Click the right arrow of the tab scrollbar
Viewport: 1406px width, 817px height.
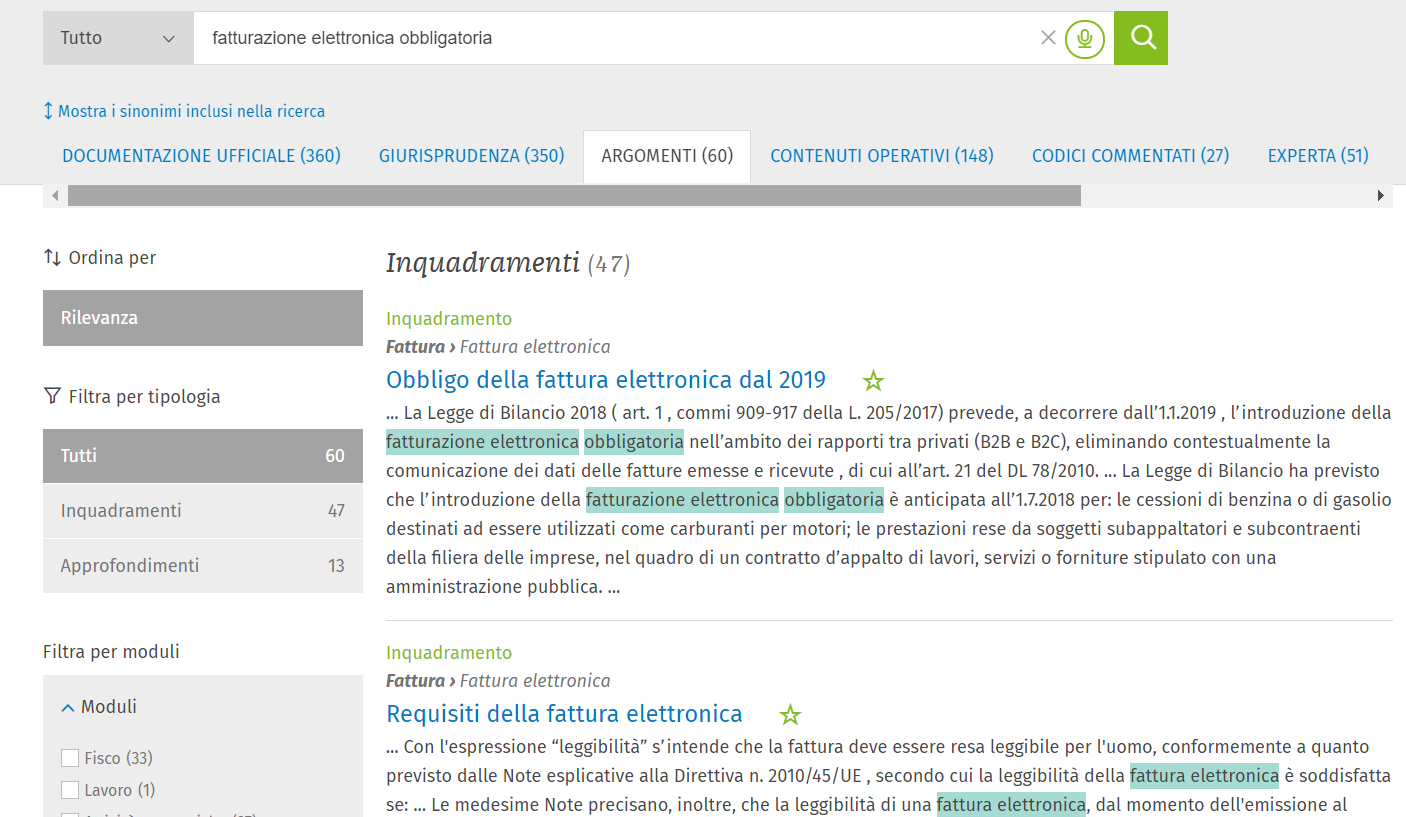[x=1381, y=196]
